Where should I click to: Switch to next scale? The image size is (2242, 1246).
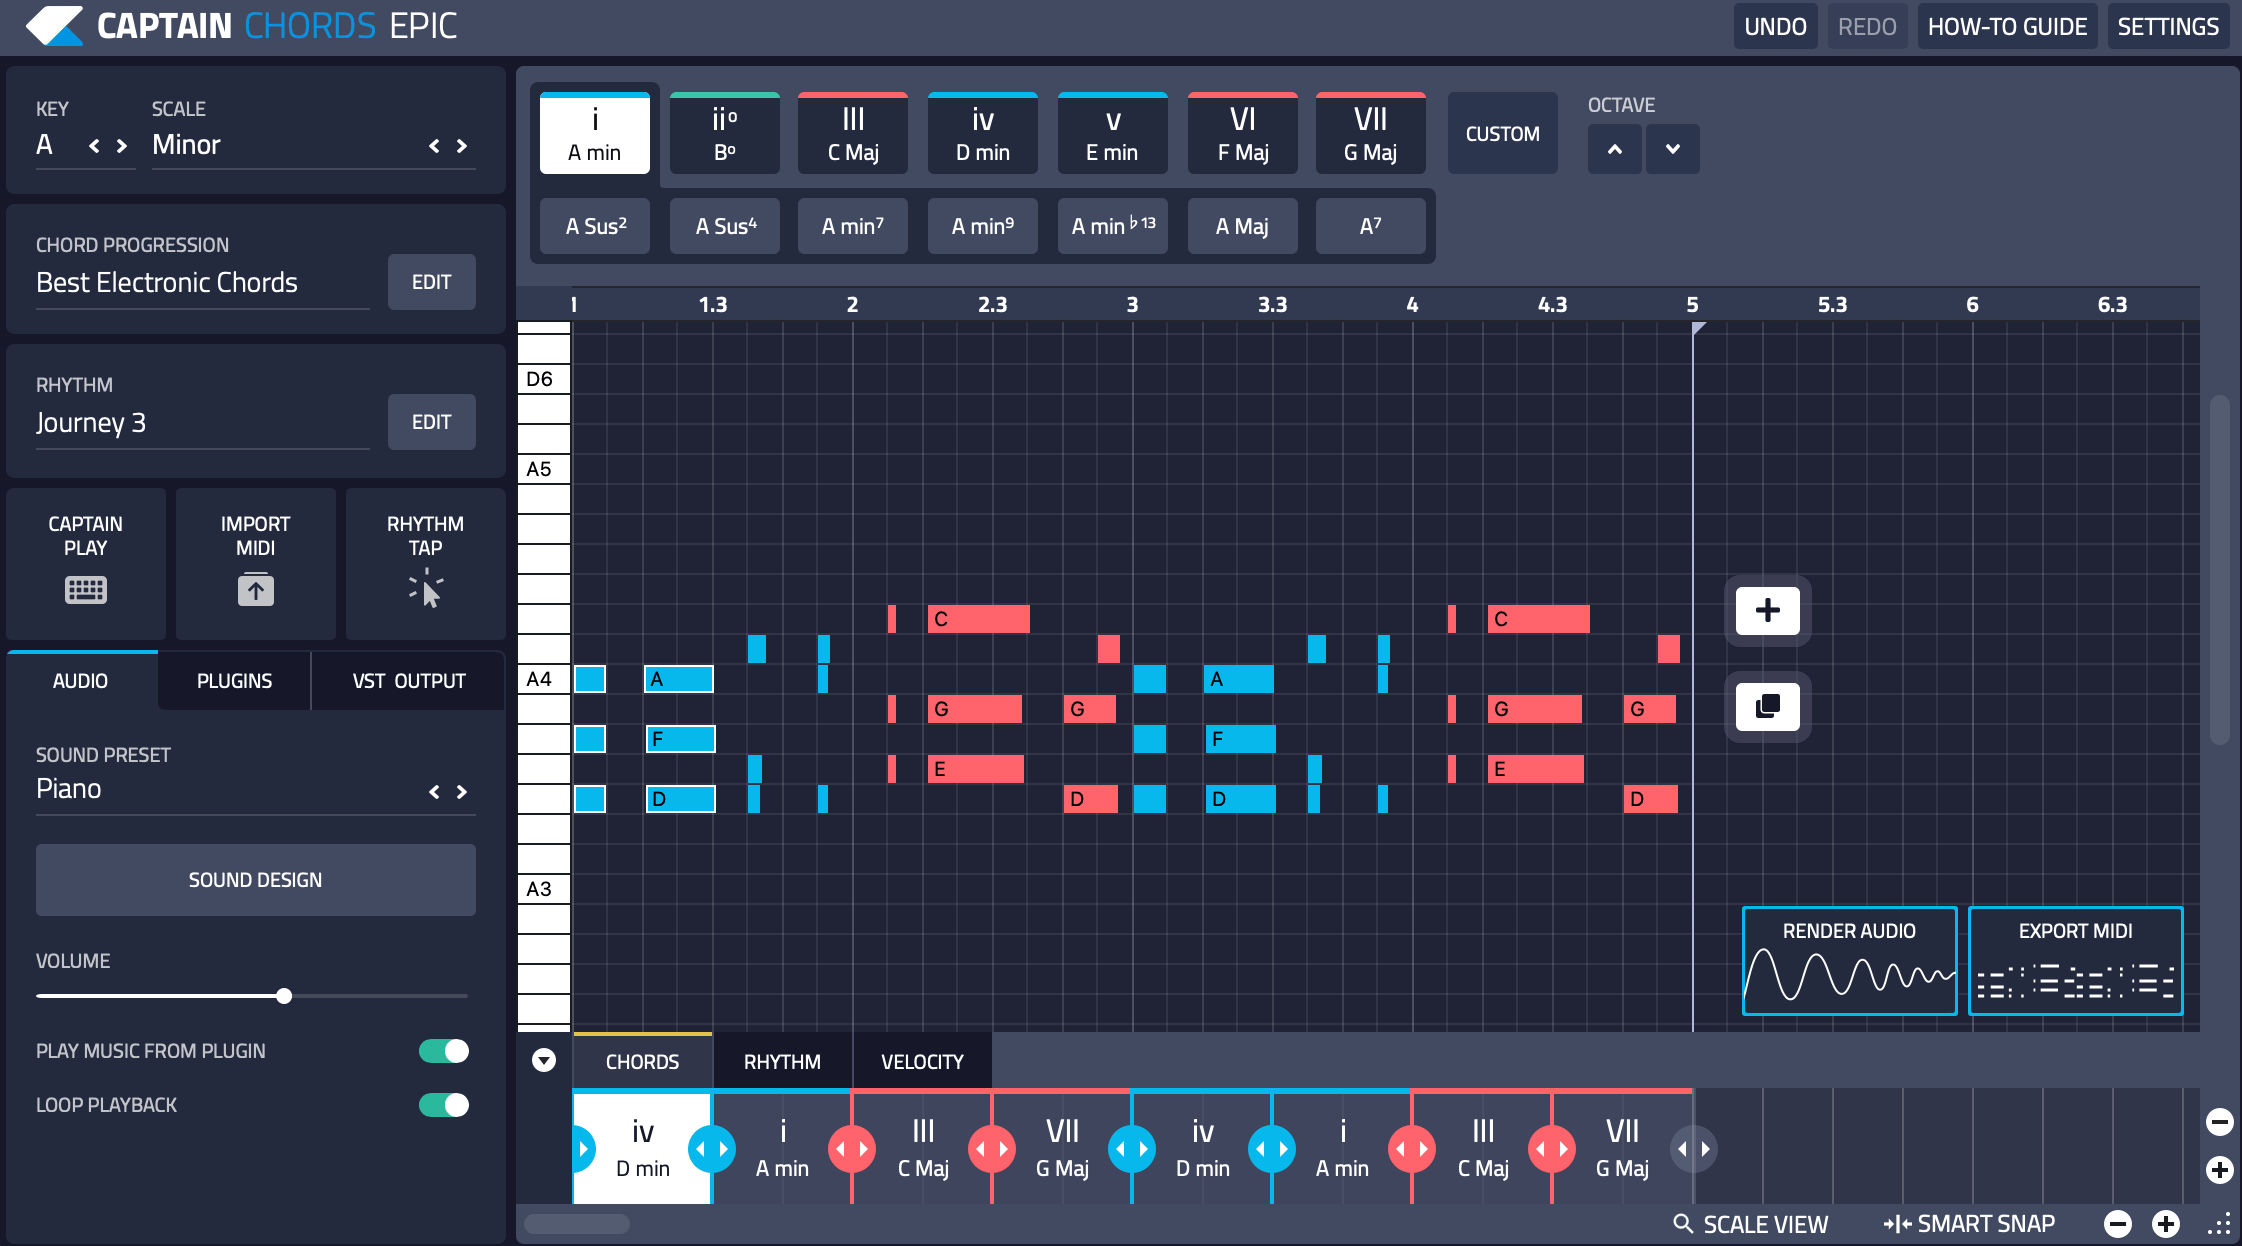tap(462, 146)
